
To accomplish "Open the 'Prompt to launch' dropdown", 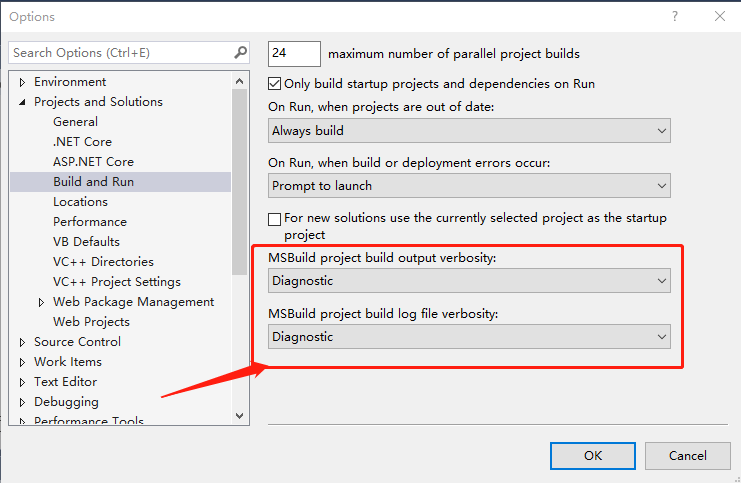I will [x=470, y=186].
